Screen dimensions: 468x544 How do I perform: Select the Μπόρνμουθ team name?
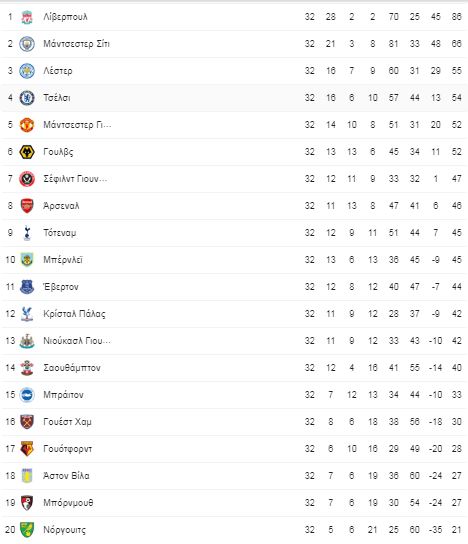click(x=68, y=503)
